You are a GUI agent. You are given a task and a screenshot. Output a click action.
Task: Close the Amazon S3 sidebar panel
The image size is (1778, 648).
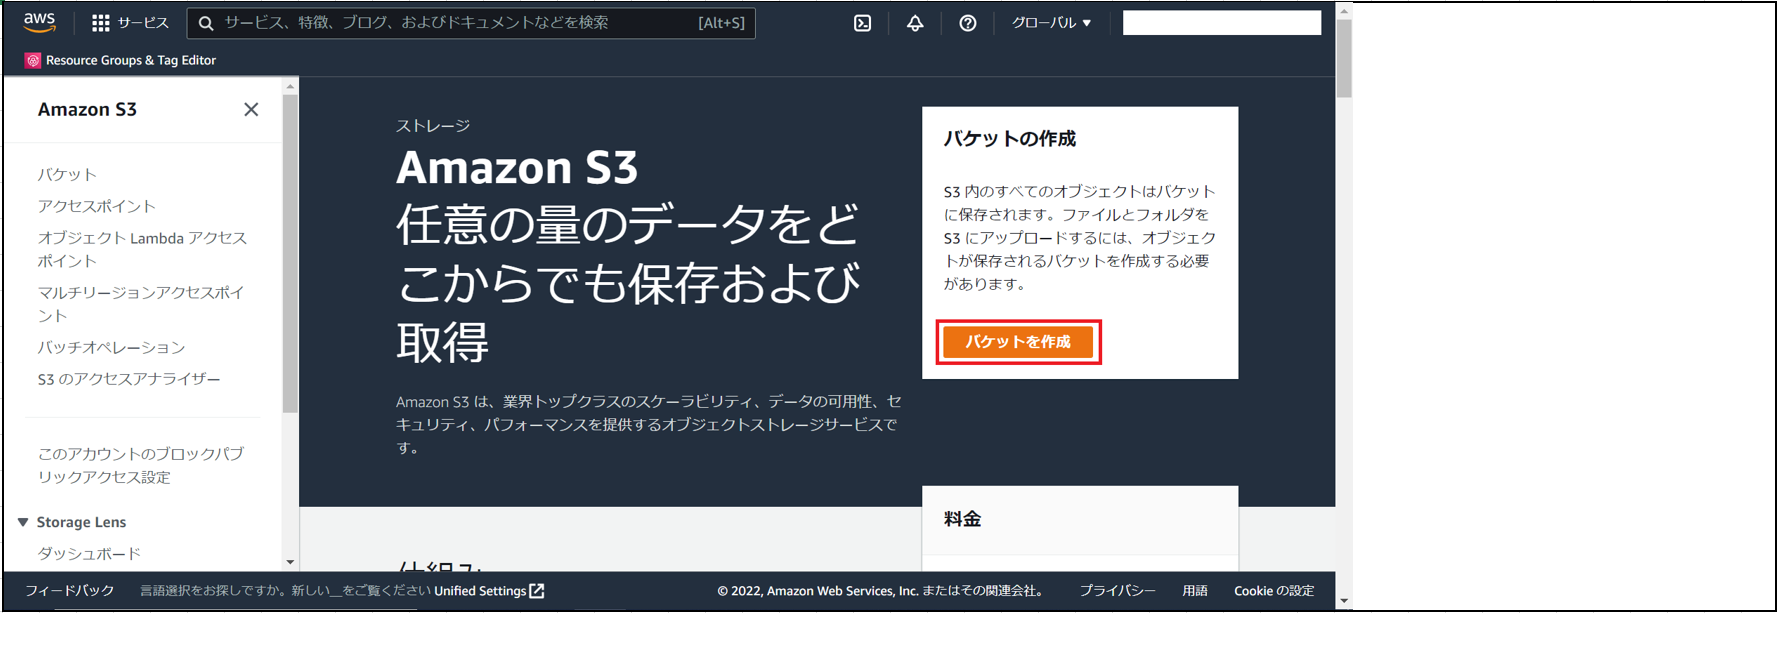(x=251, y=109)
